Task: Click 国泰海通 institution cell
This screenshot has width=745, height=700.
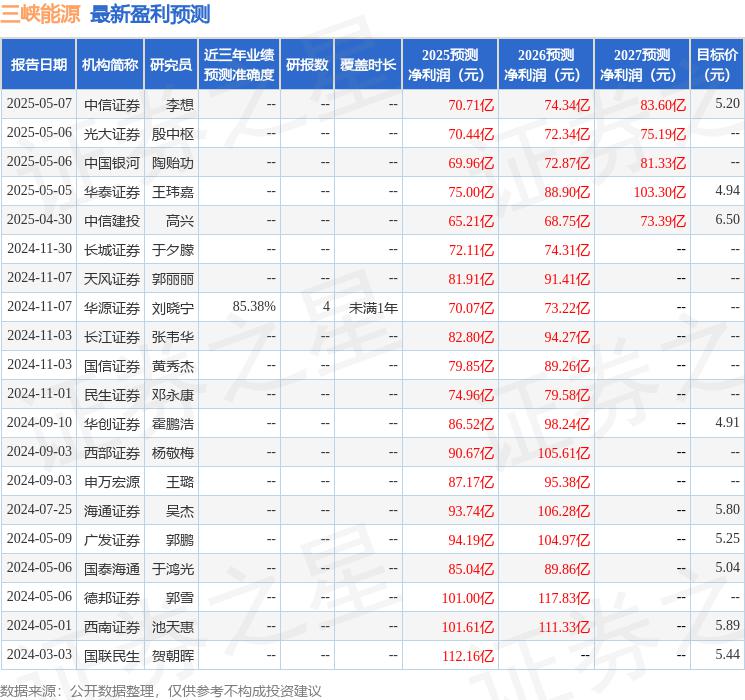Action: [112, 569]
